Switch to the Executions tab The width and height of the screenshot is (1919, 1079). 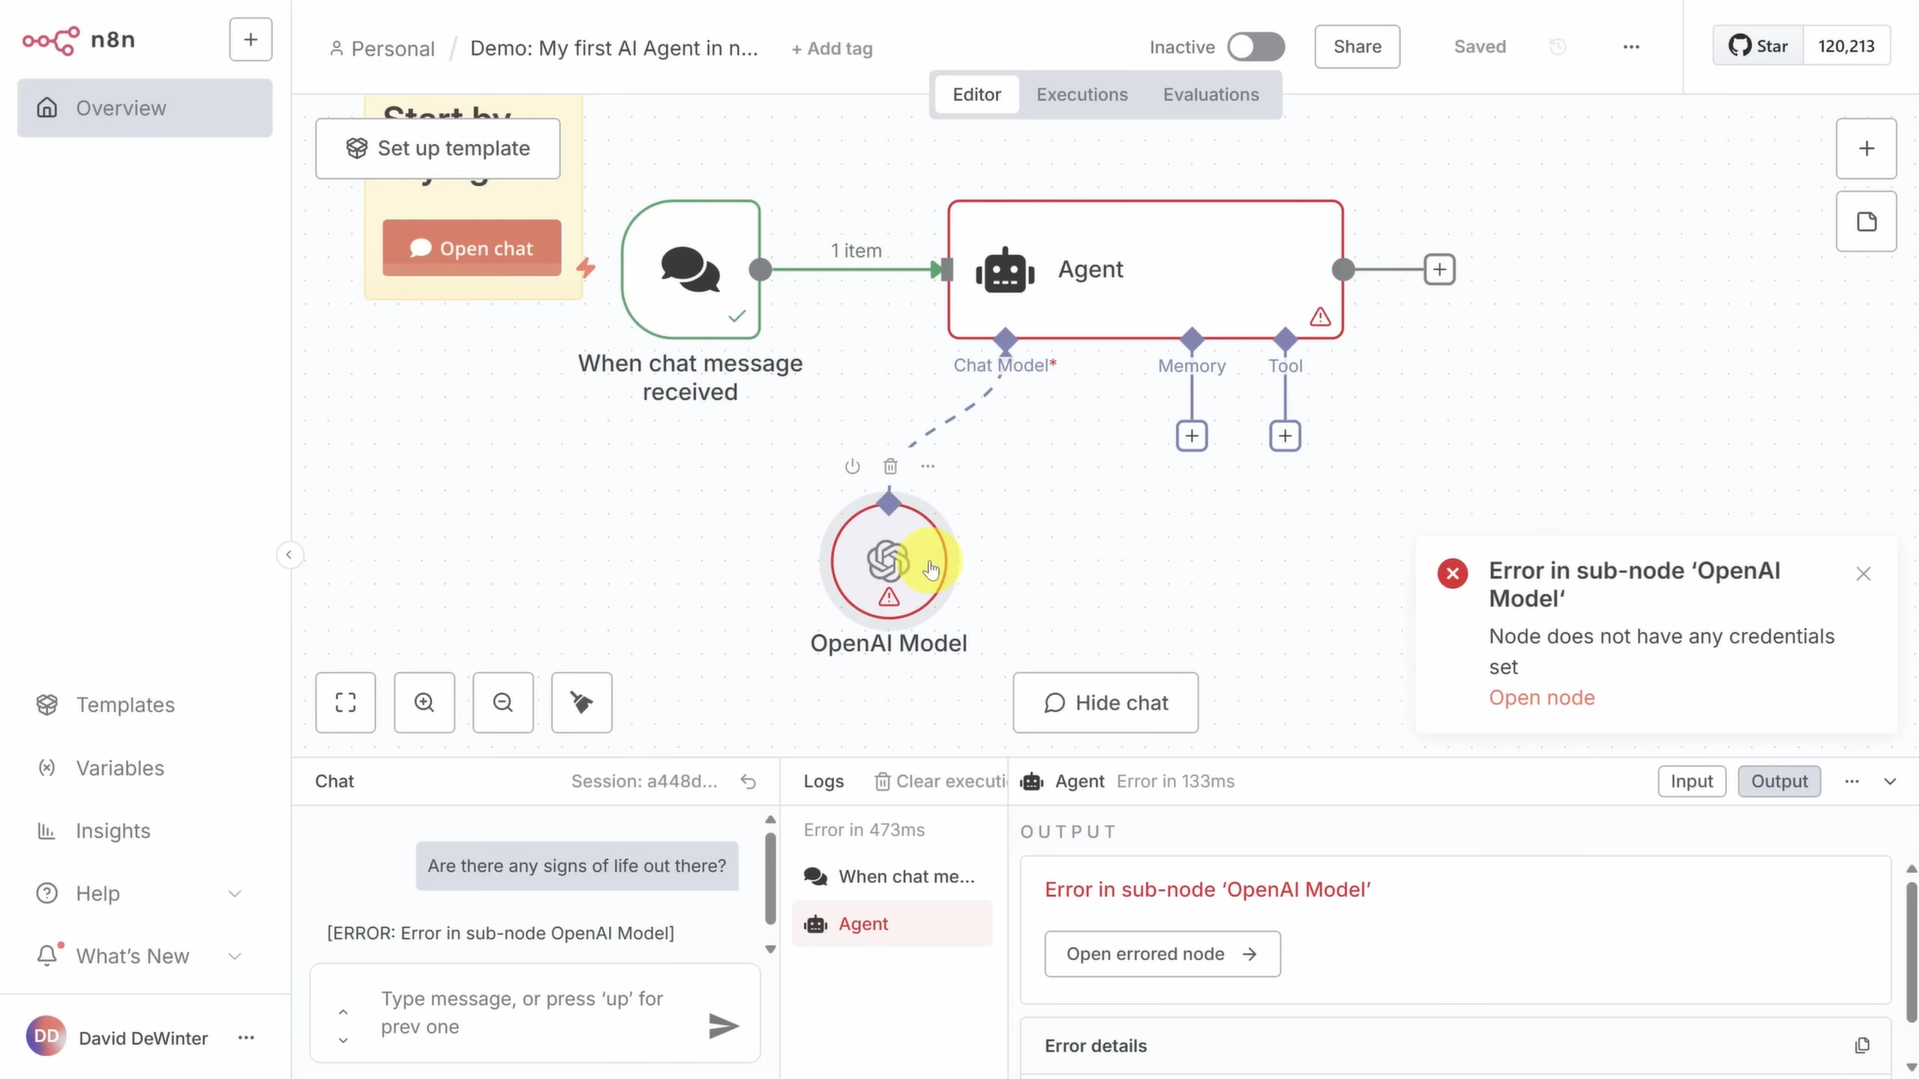pos(1082,94)
